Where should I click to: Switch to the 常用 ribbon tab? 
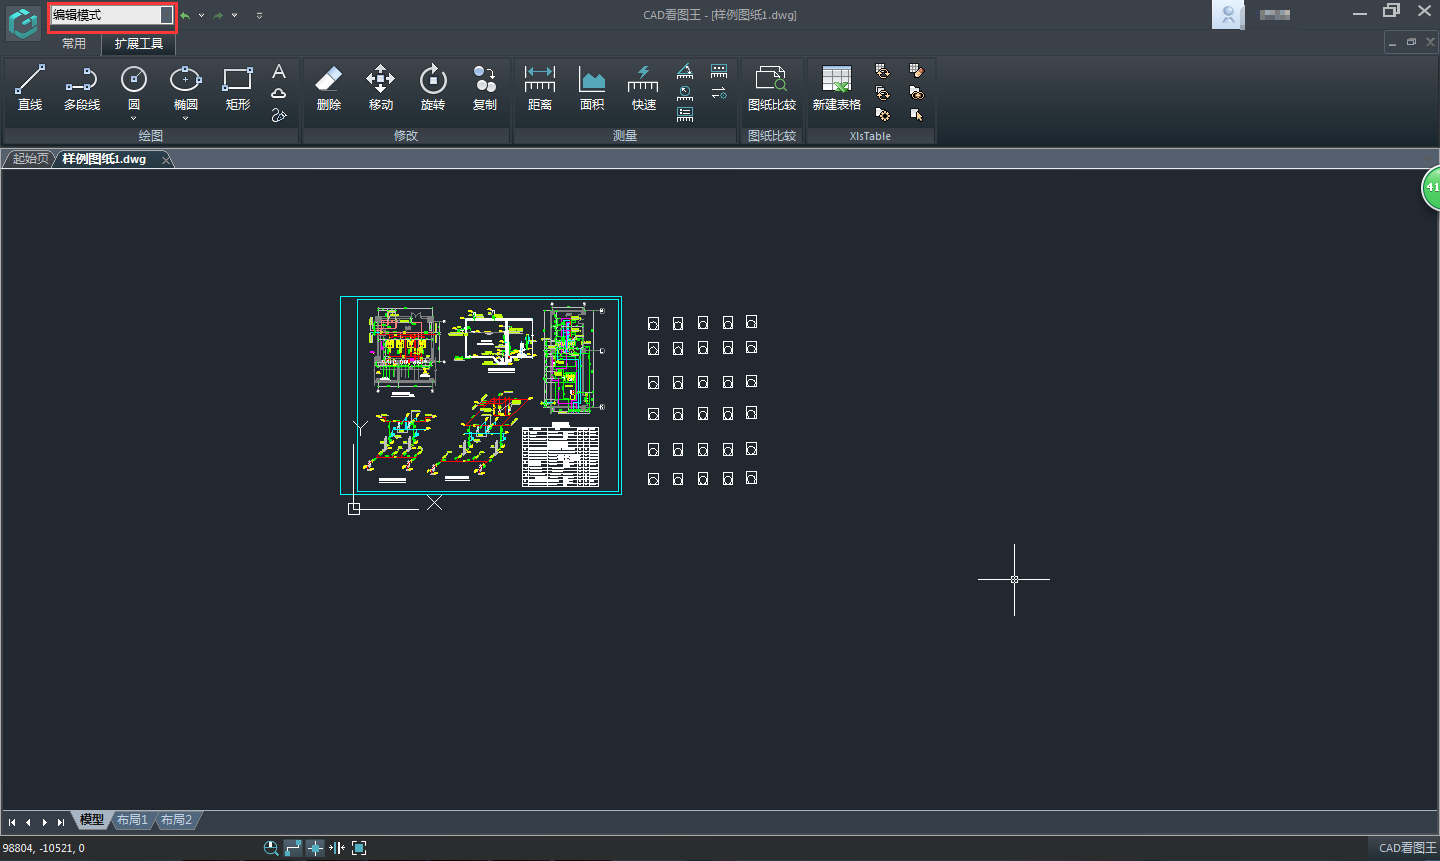74,44
